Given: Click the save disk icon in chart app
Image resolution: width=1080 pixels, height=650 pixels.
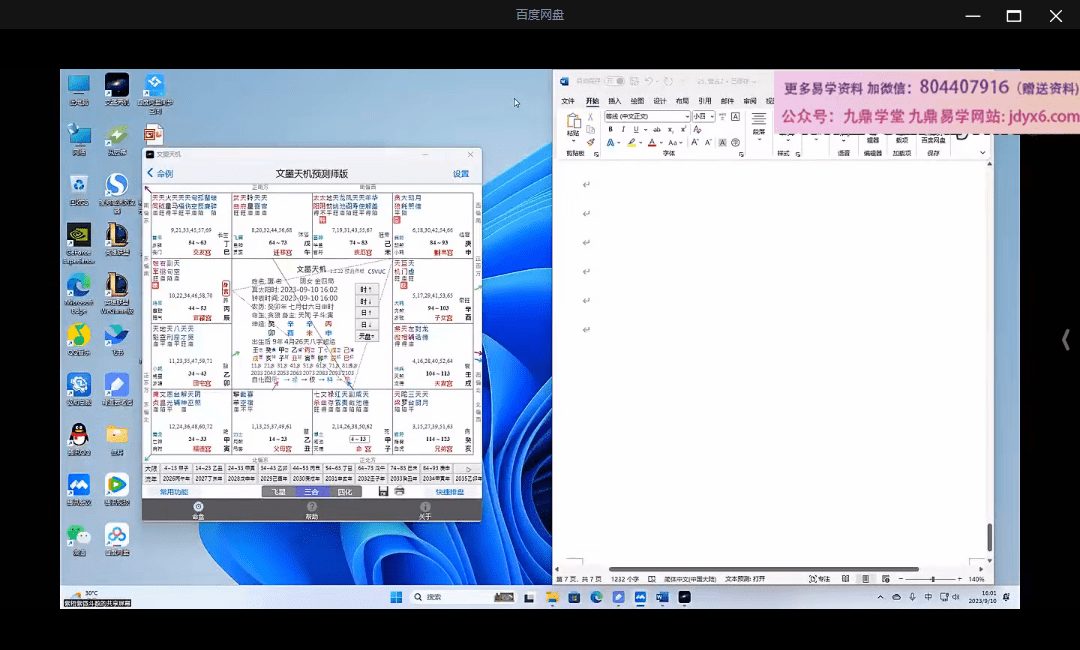Looking at the screenshot, I should 383,492.
